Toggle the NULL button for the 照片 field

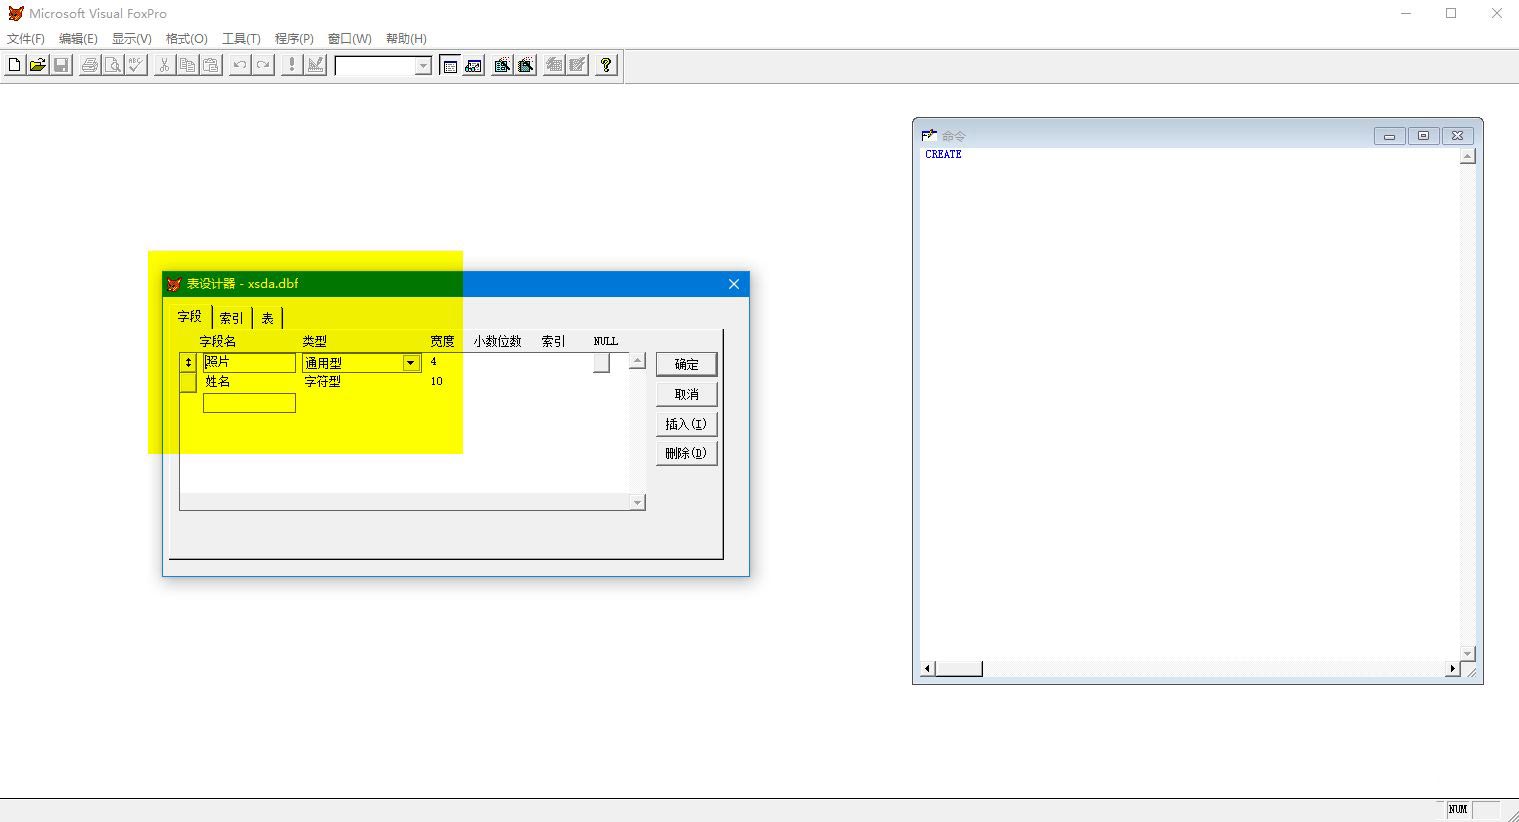[x=601, y=363]
